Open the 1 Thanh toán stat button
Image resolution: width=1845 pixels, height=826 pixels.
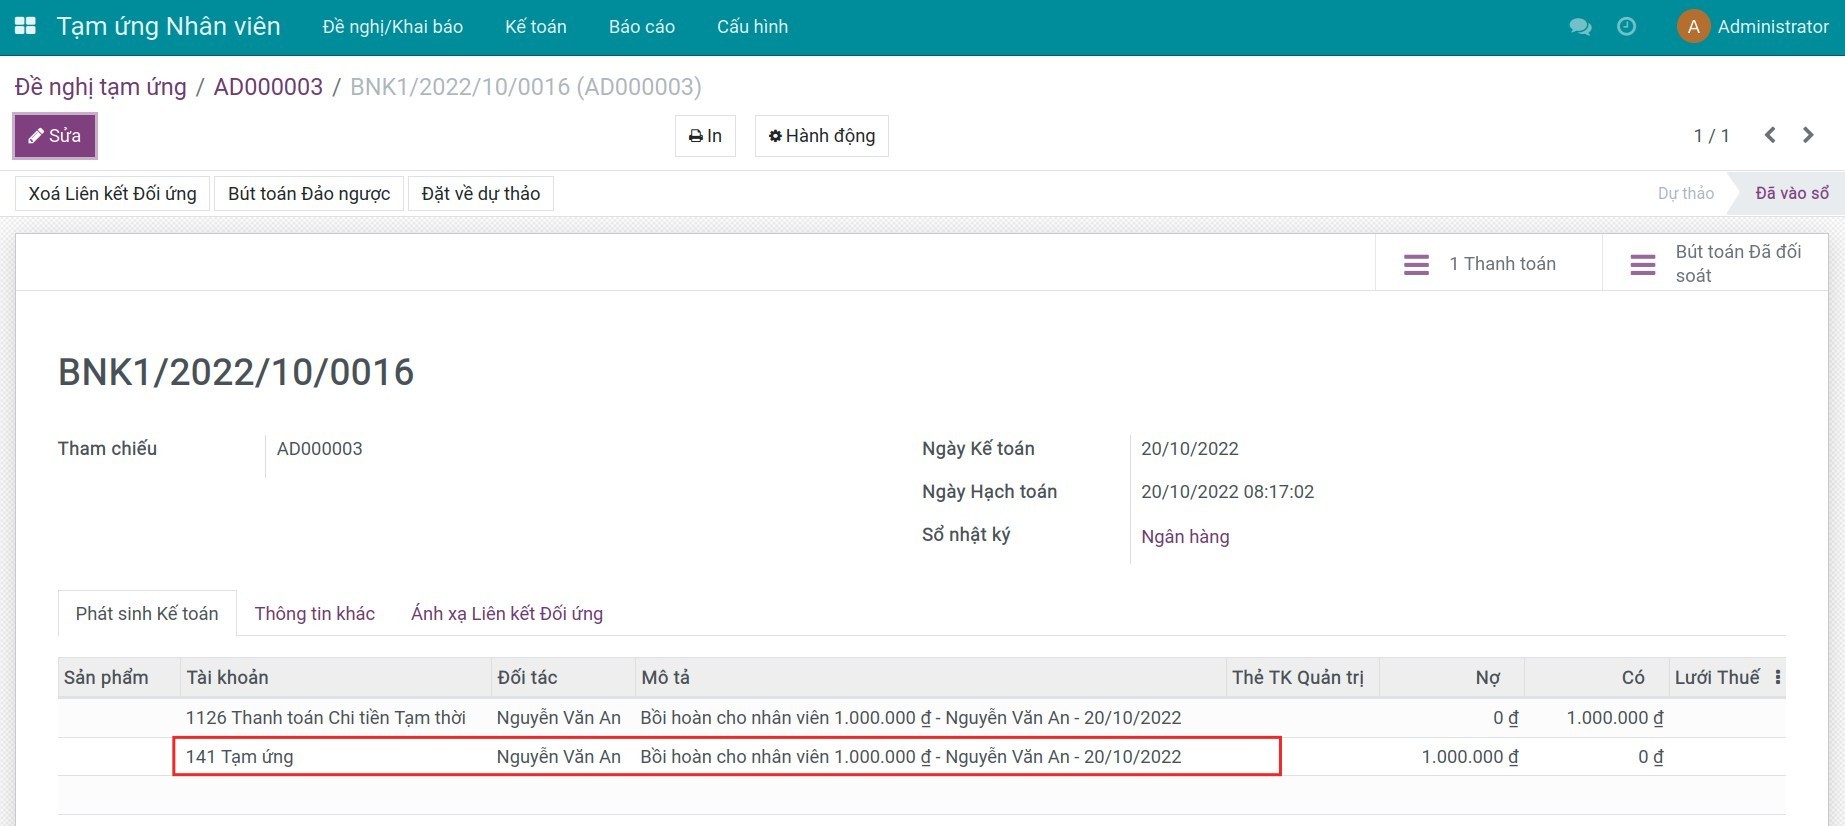1488,264
